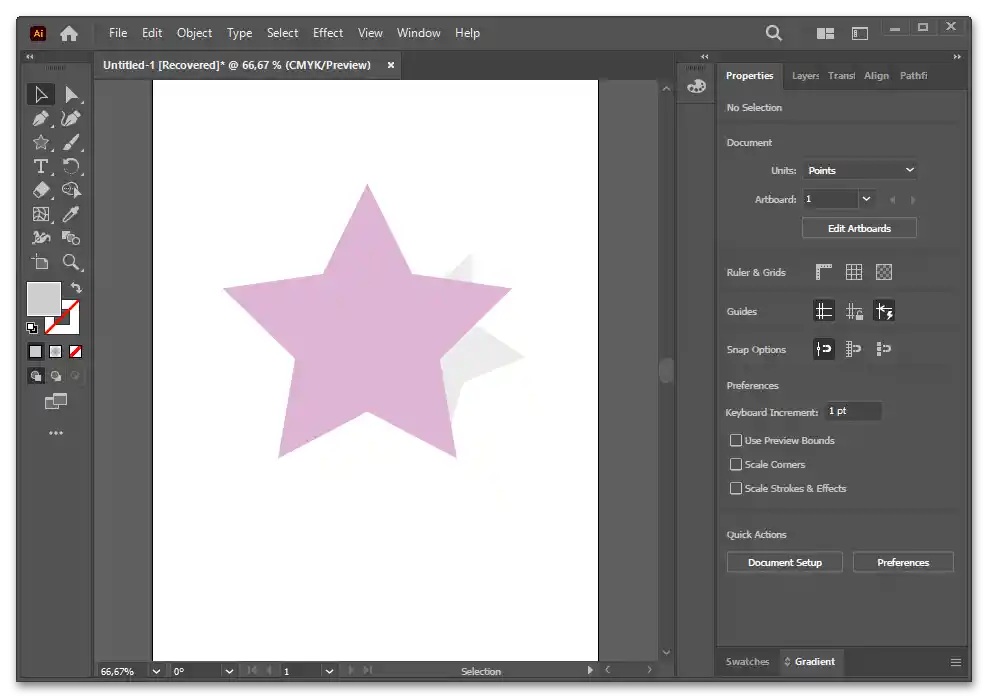
Task: Toggle Show Rulers button
Action: 824,272
